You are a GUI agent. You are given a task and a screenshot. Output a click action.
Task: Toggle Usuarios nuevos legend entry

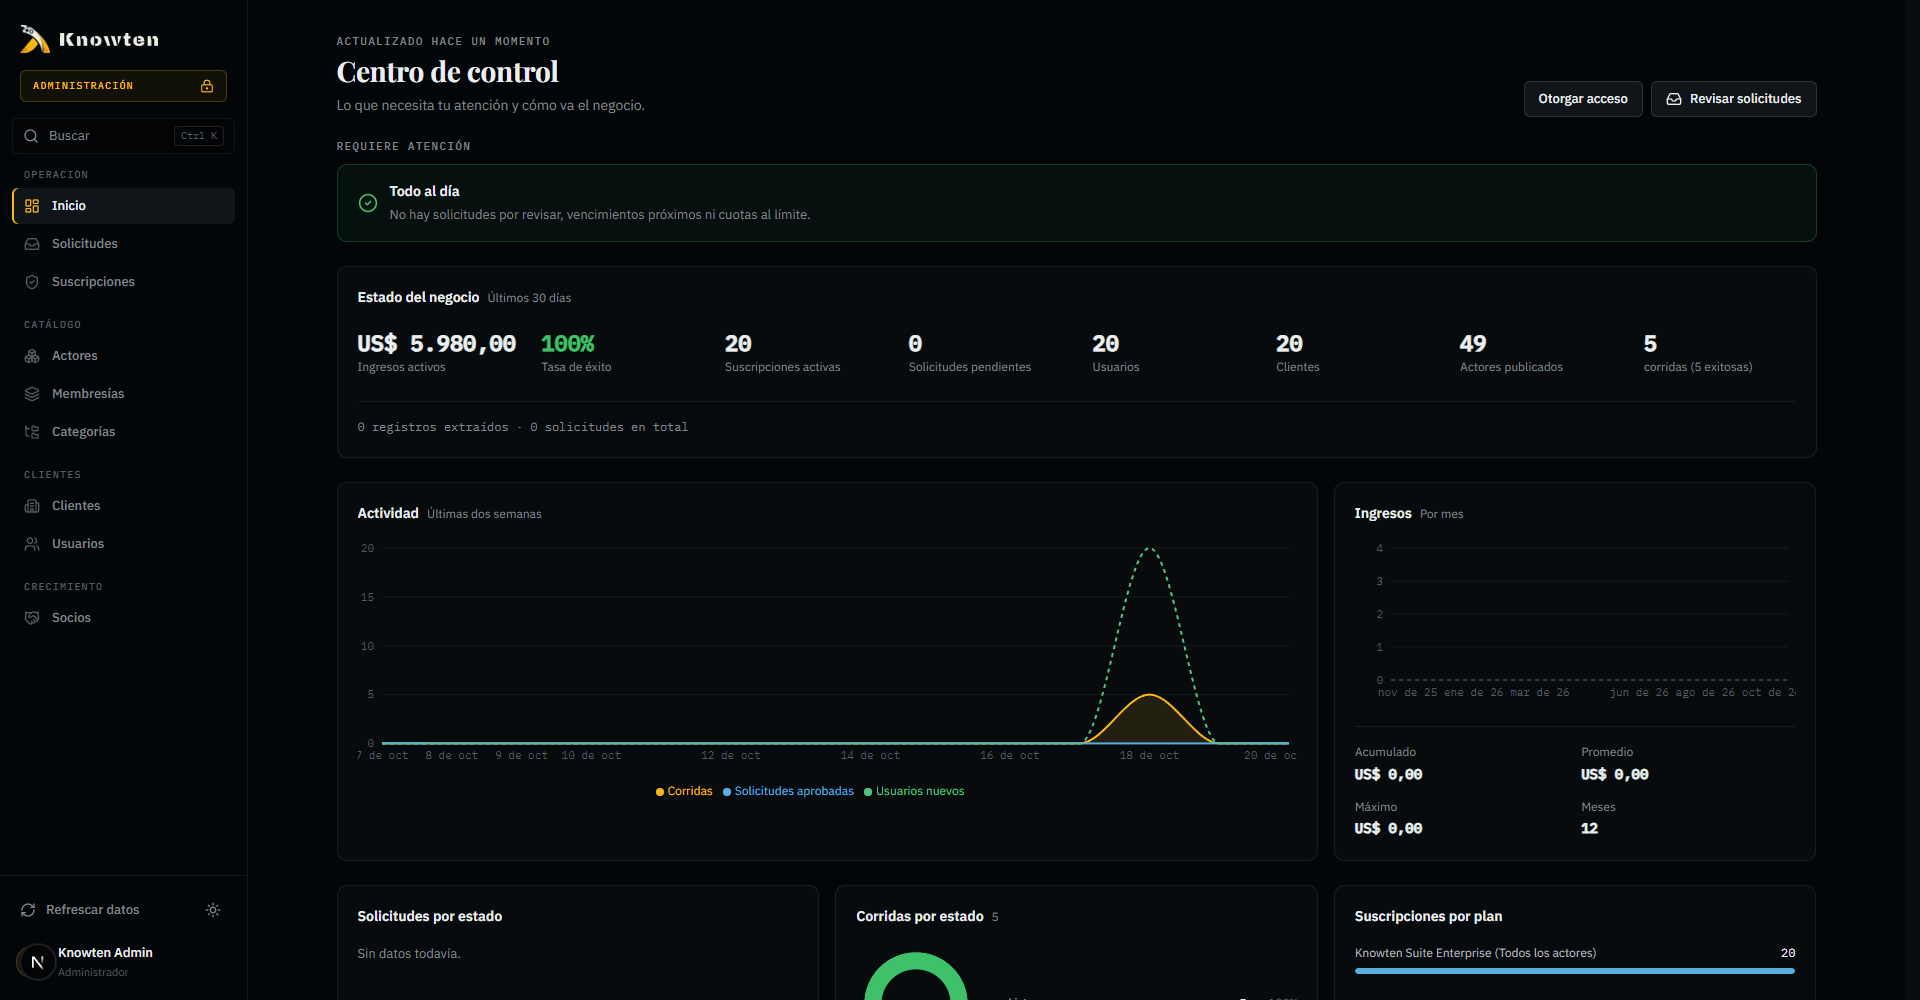[x=914, y=791]
